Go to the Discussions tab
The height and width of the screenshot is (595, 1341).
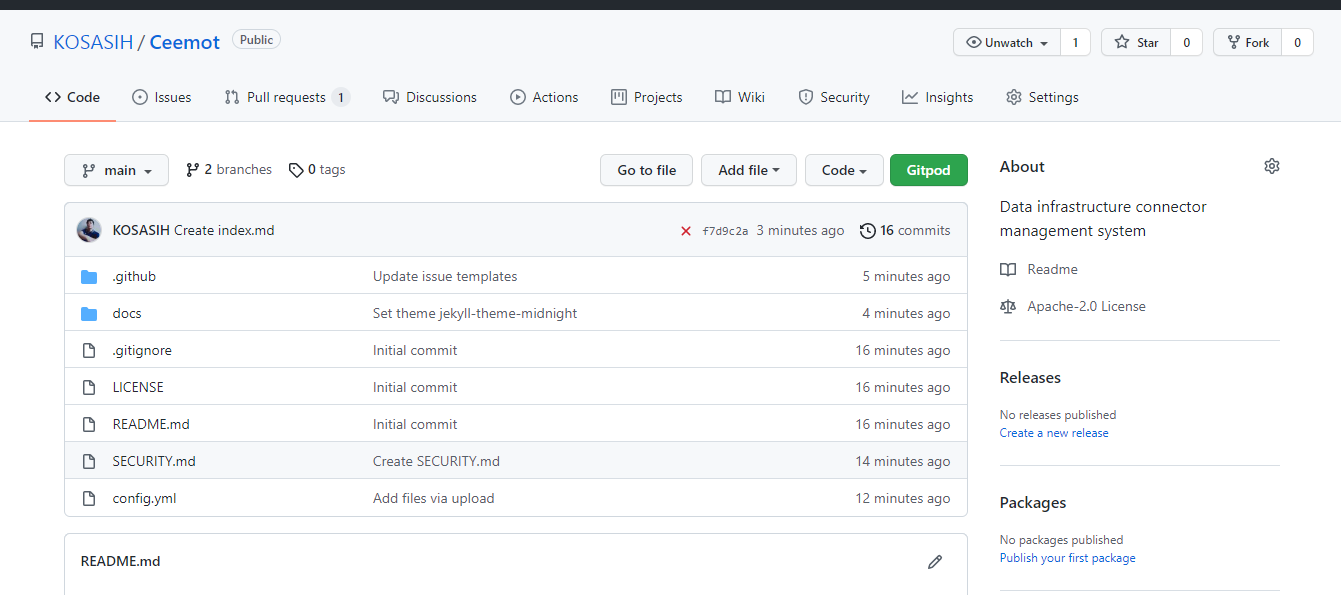(430, 97)
